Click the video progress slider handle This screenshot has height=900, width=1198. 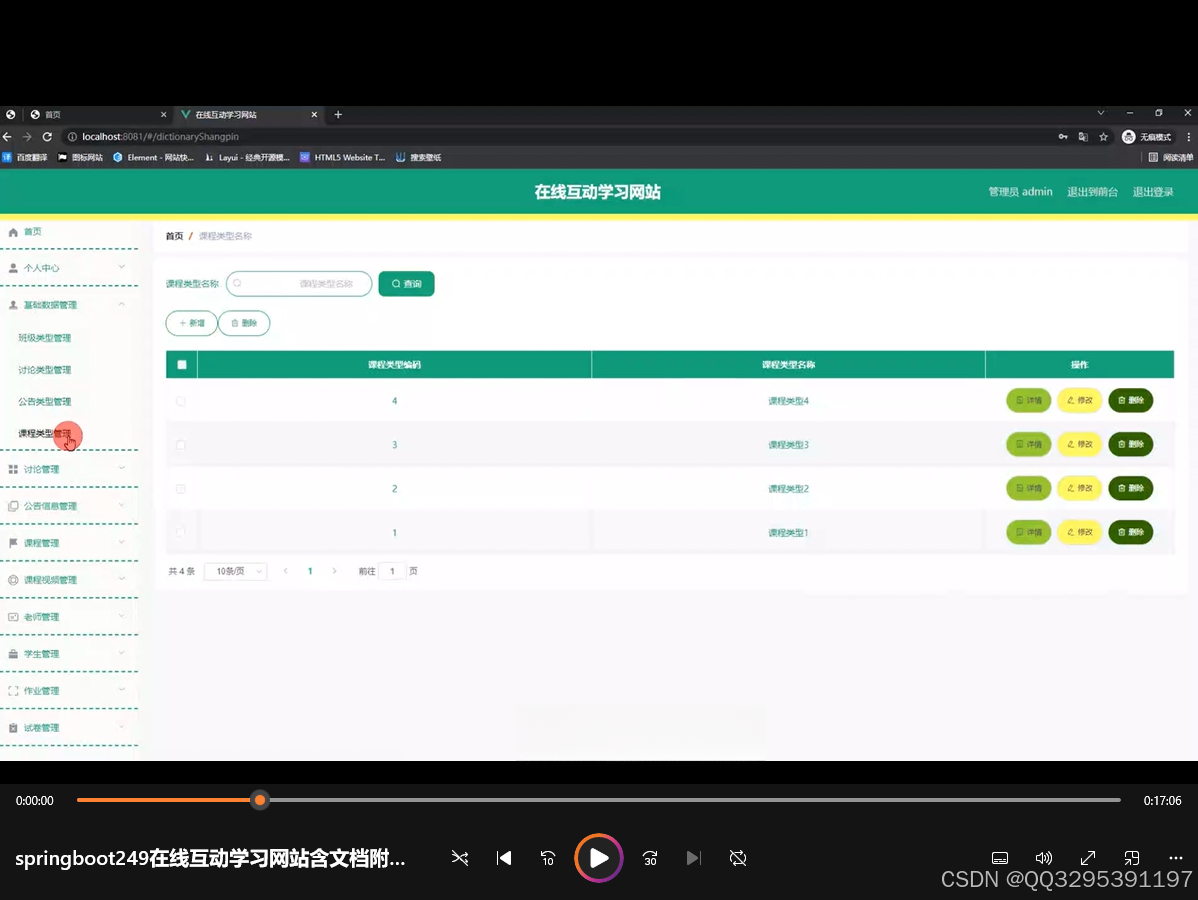(x=260, y=800)
